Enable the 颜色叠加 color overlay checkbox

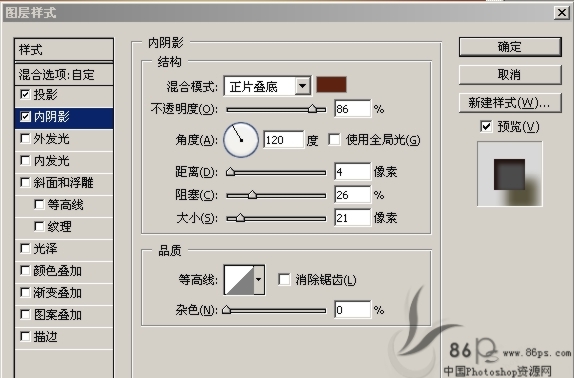[x=25, y=270]
